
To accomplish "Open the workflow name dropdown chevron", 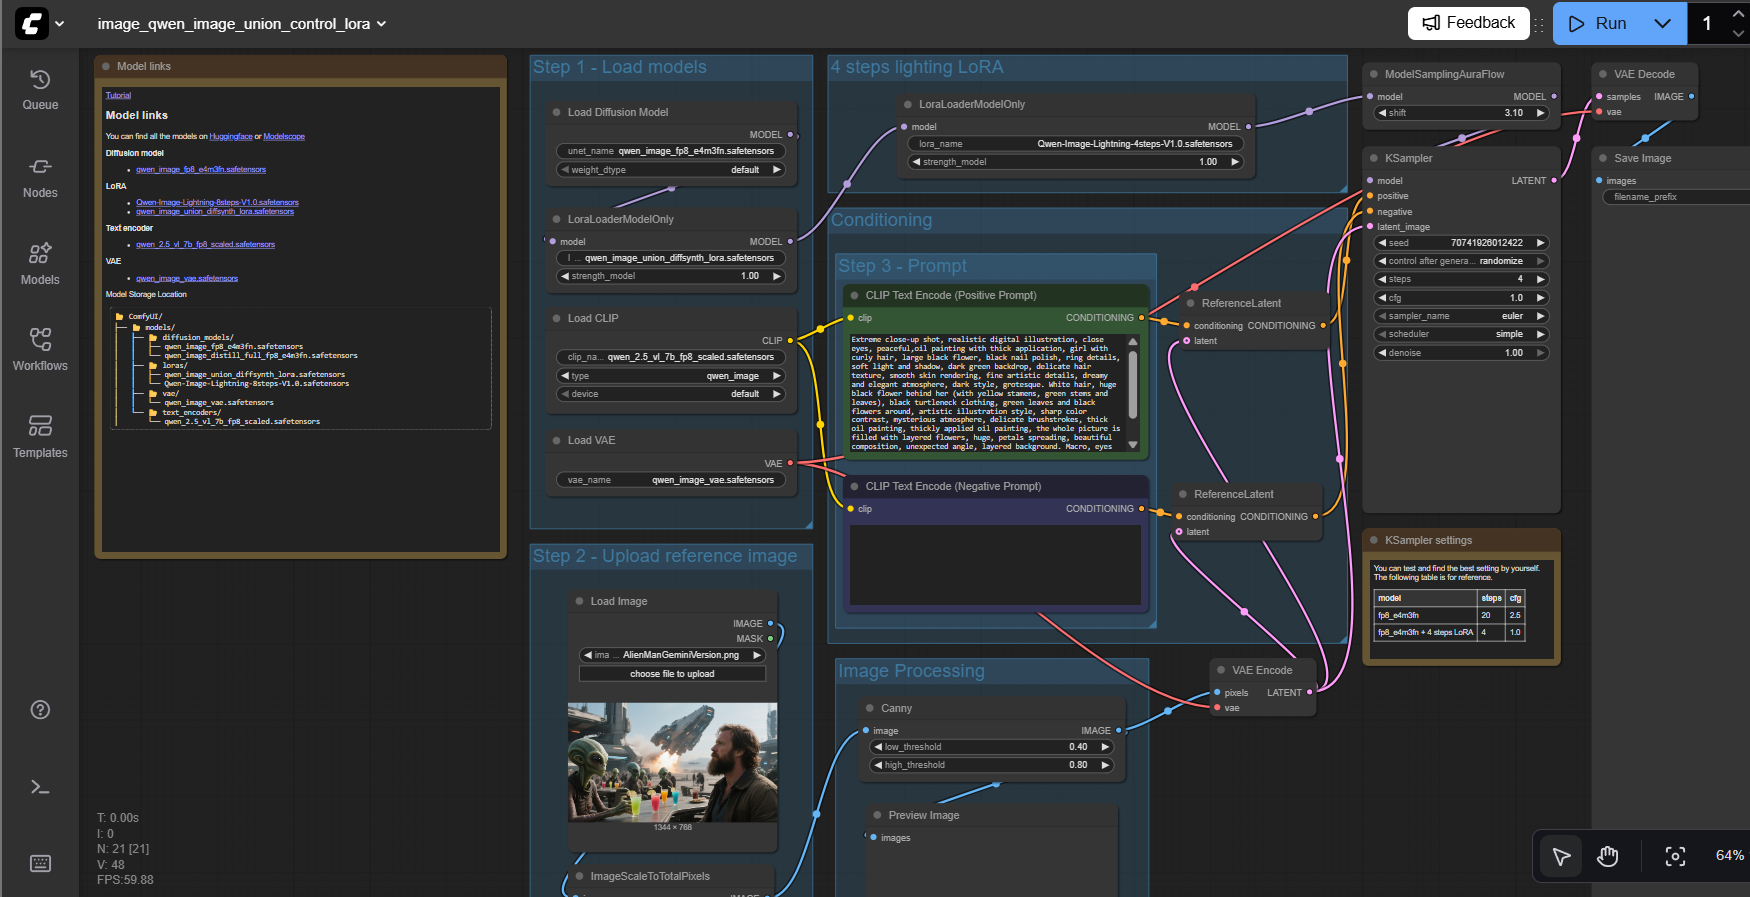I will click(381, 24).
